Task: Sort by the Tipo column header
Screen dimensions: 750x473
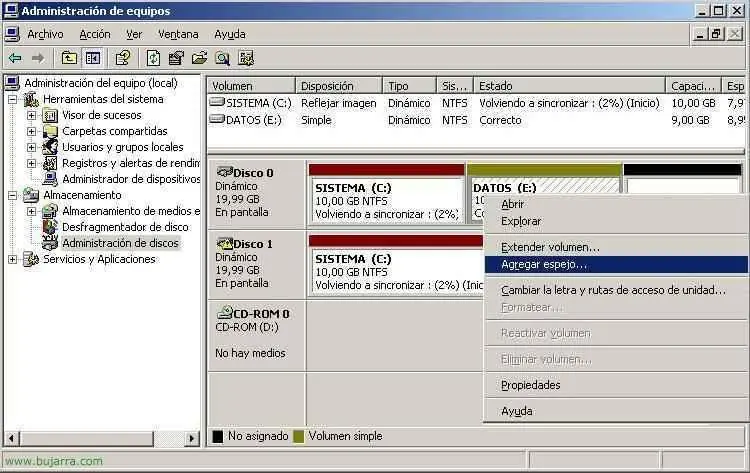Action: (409, 86)
